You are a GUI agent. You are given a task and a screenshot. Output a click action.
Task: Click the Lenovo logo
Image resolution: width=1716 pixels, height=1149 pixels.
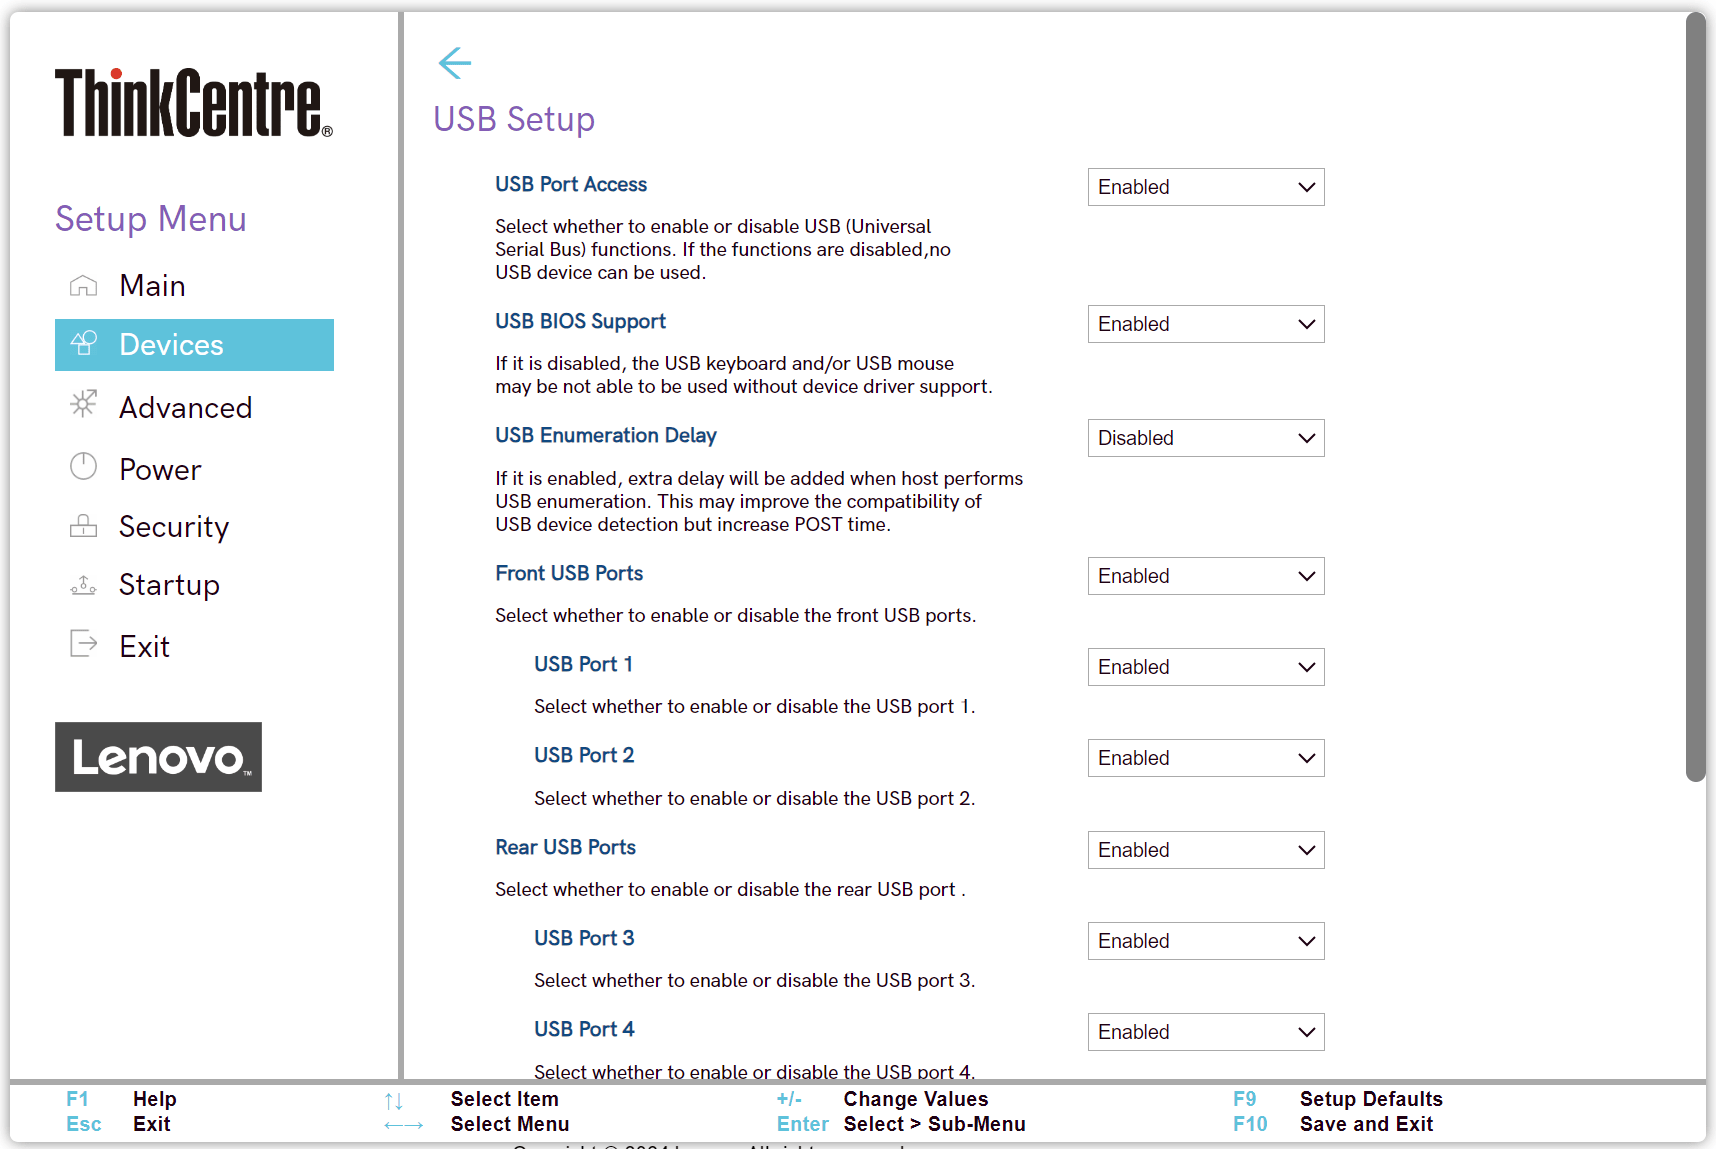[x=158, y=757]
